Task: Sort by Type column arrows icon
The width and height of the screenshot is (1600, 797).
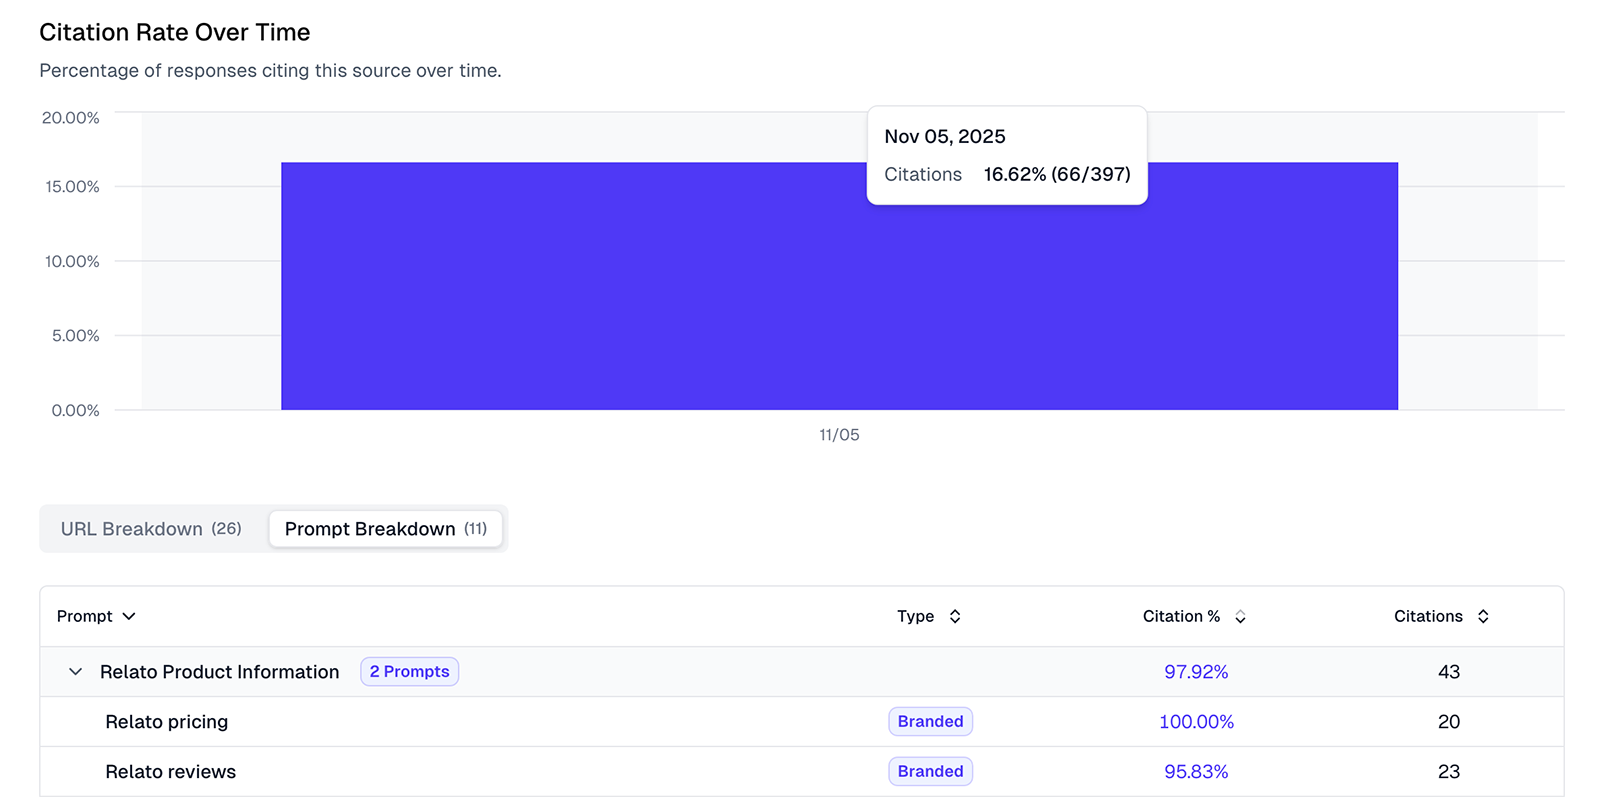Action: click(x=955, y=616)
